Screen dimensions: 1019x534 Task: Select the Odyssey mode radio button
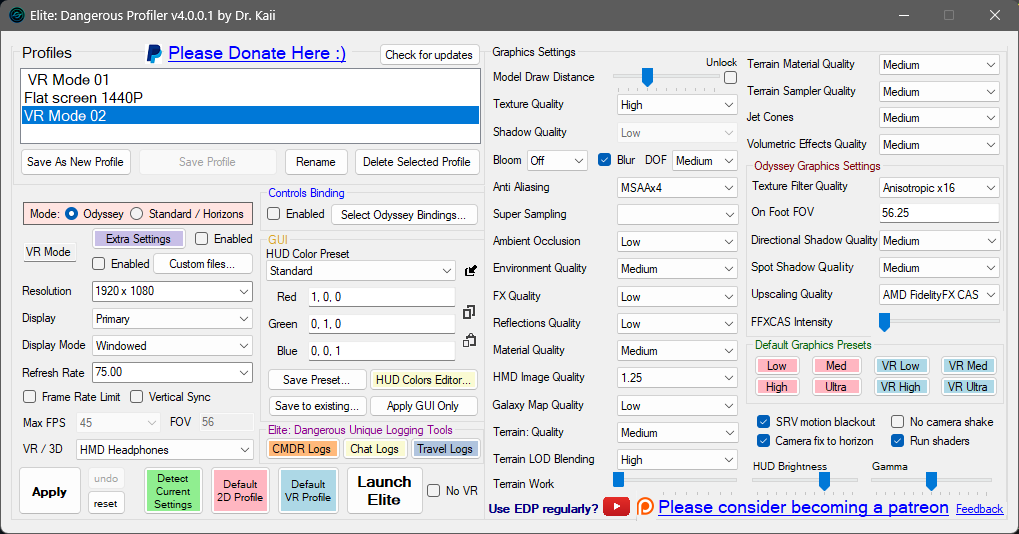(x=71, y=214)
